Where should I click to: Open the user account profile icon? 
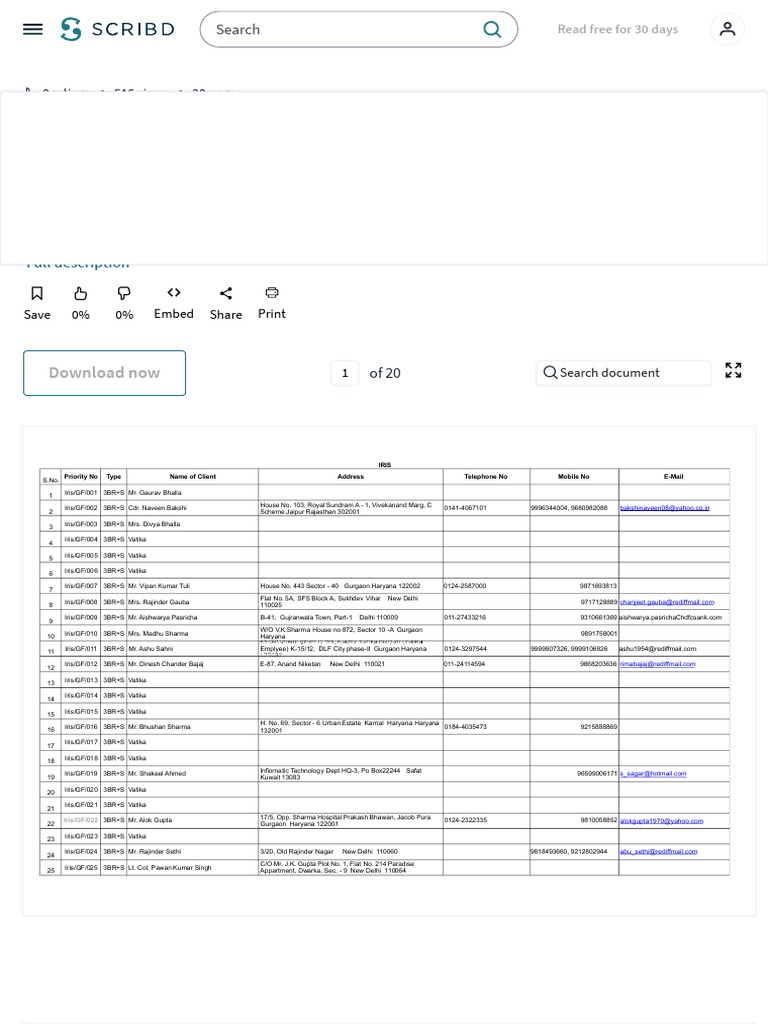[727, 29]
